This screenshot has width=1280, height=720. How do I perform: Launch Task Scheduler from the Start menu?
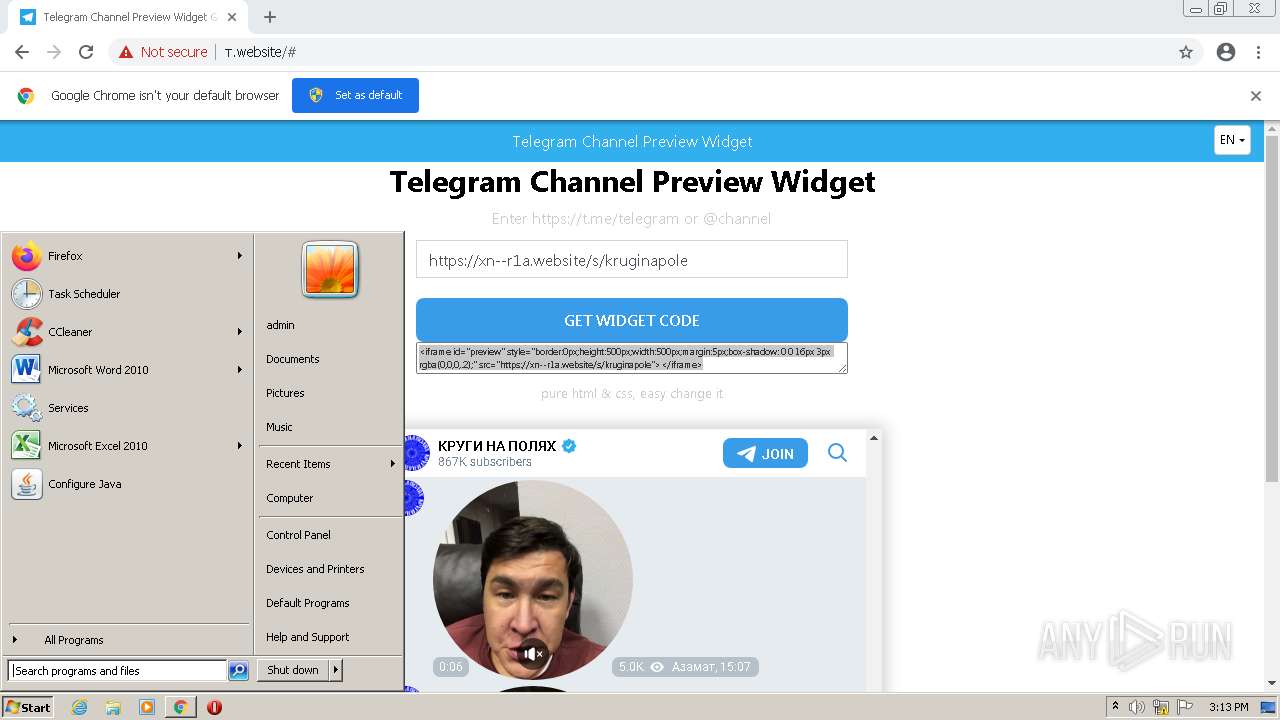pos(127,294)
